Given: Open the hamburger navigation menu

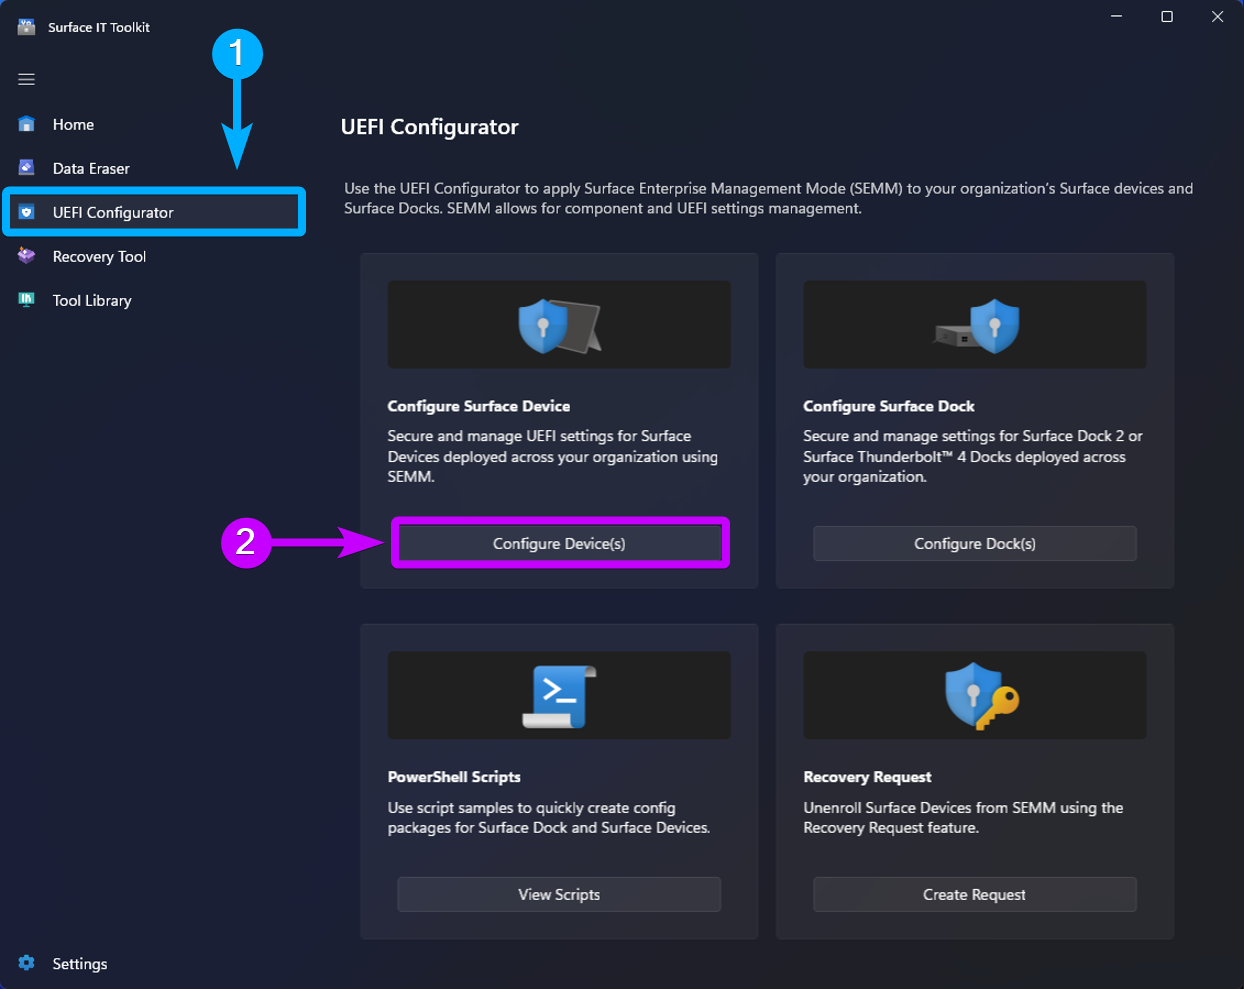Looking at the screenshot, I should [26, 79].
